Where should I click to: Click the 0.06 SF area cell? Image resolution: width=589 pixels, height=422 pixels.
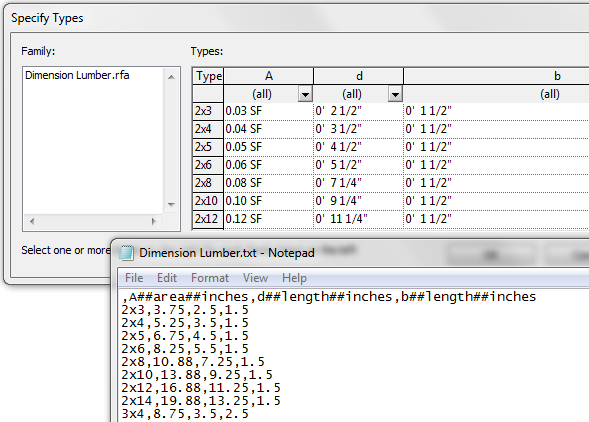coord(269,165)
